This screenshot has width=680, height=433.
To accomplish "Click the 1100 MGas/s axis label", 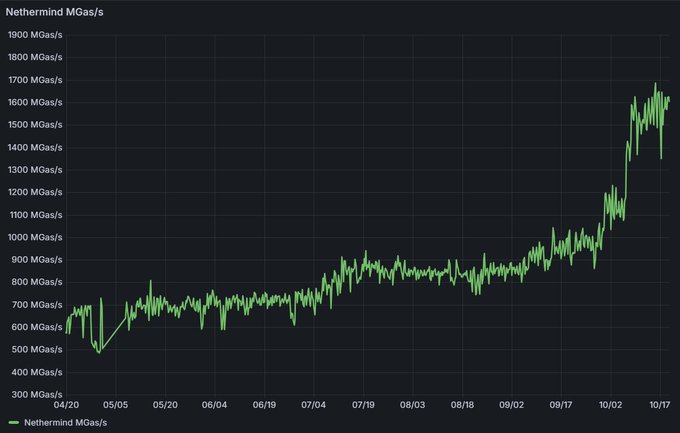I will pos(35,215).
